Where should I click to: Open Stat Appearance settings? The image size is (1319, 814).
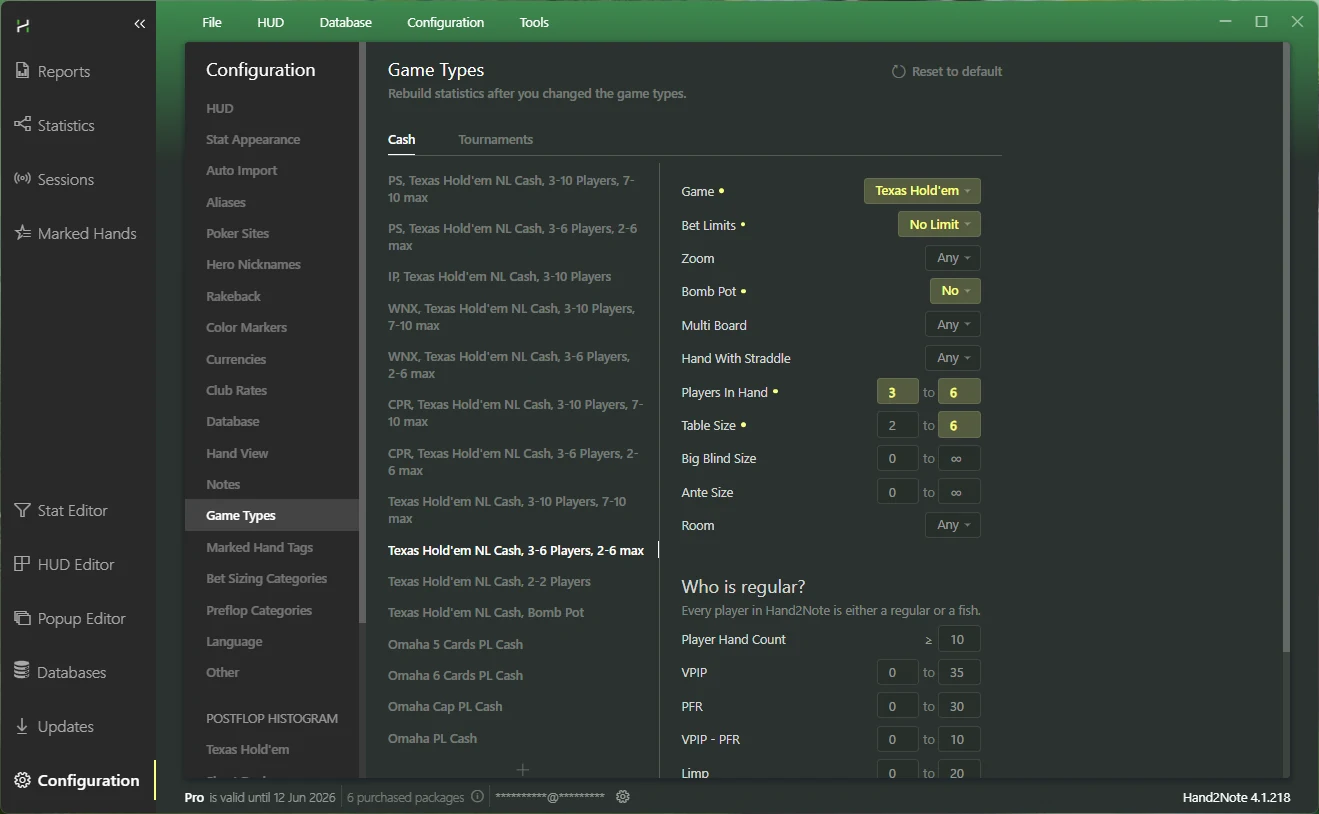pyautogui.click(x=253, y=140)
